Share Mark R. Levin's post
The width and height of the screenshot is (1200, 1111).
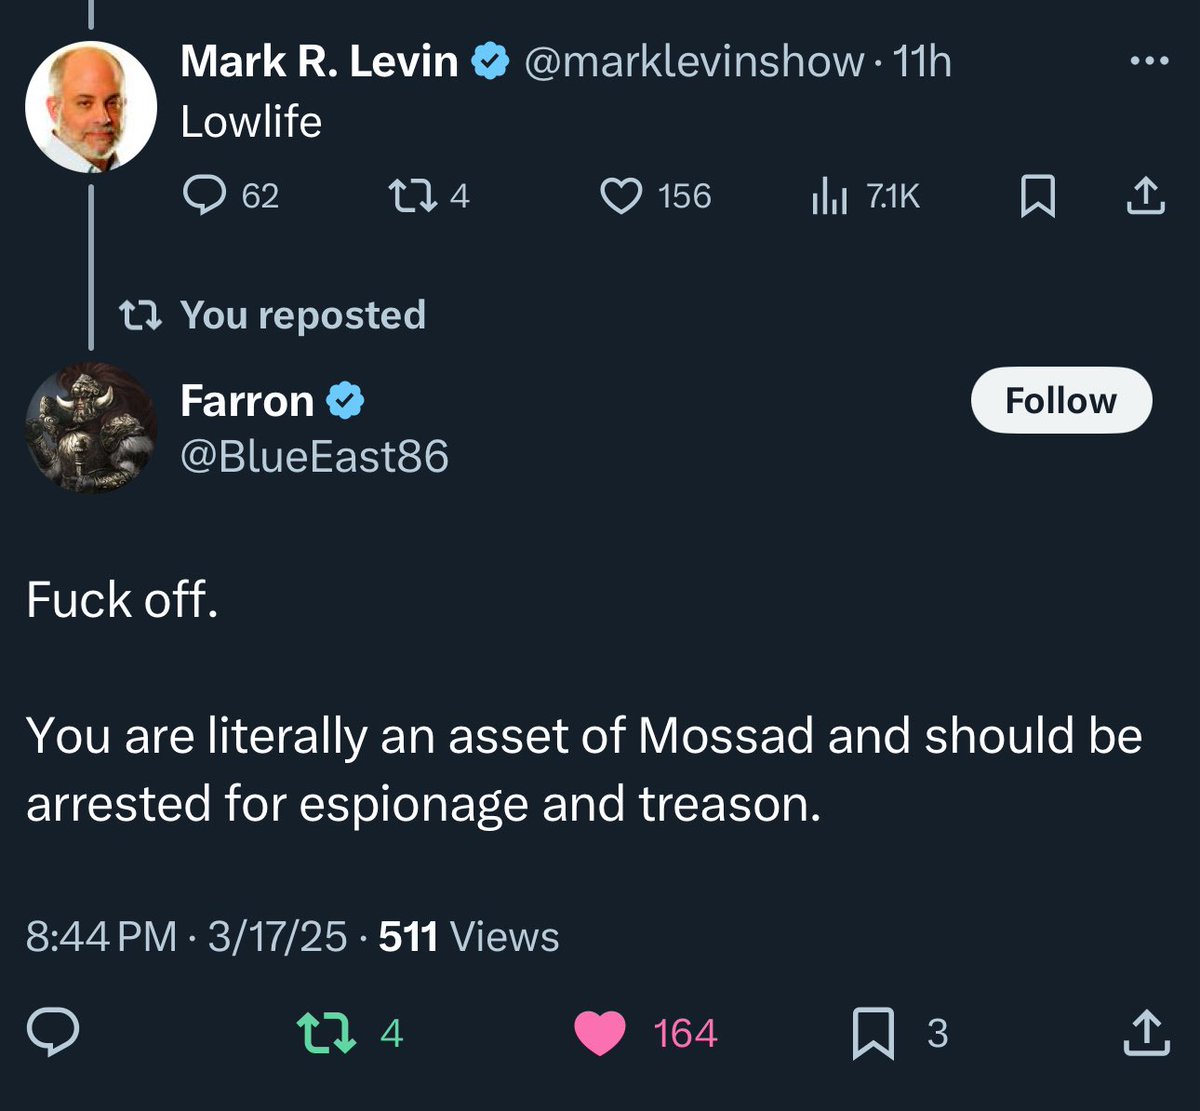(1146, 196)
